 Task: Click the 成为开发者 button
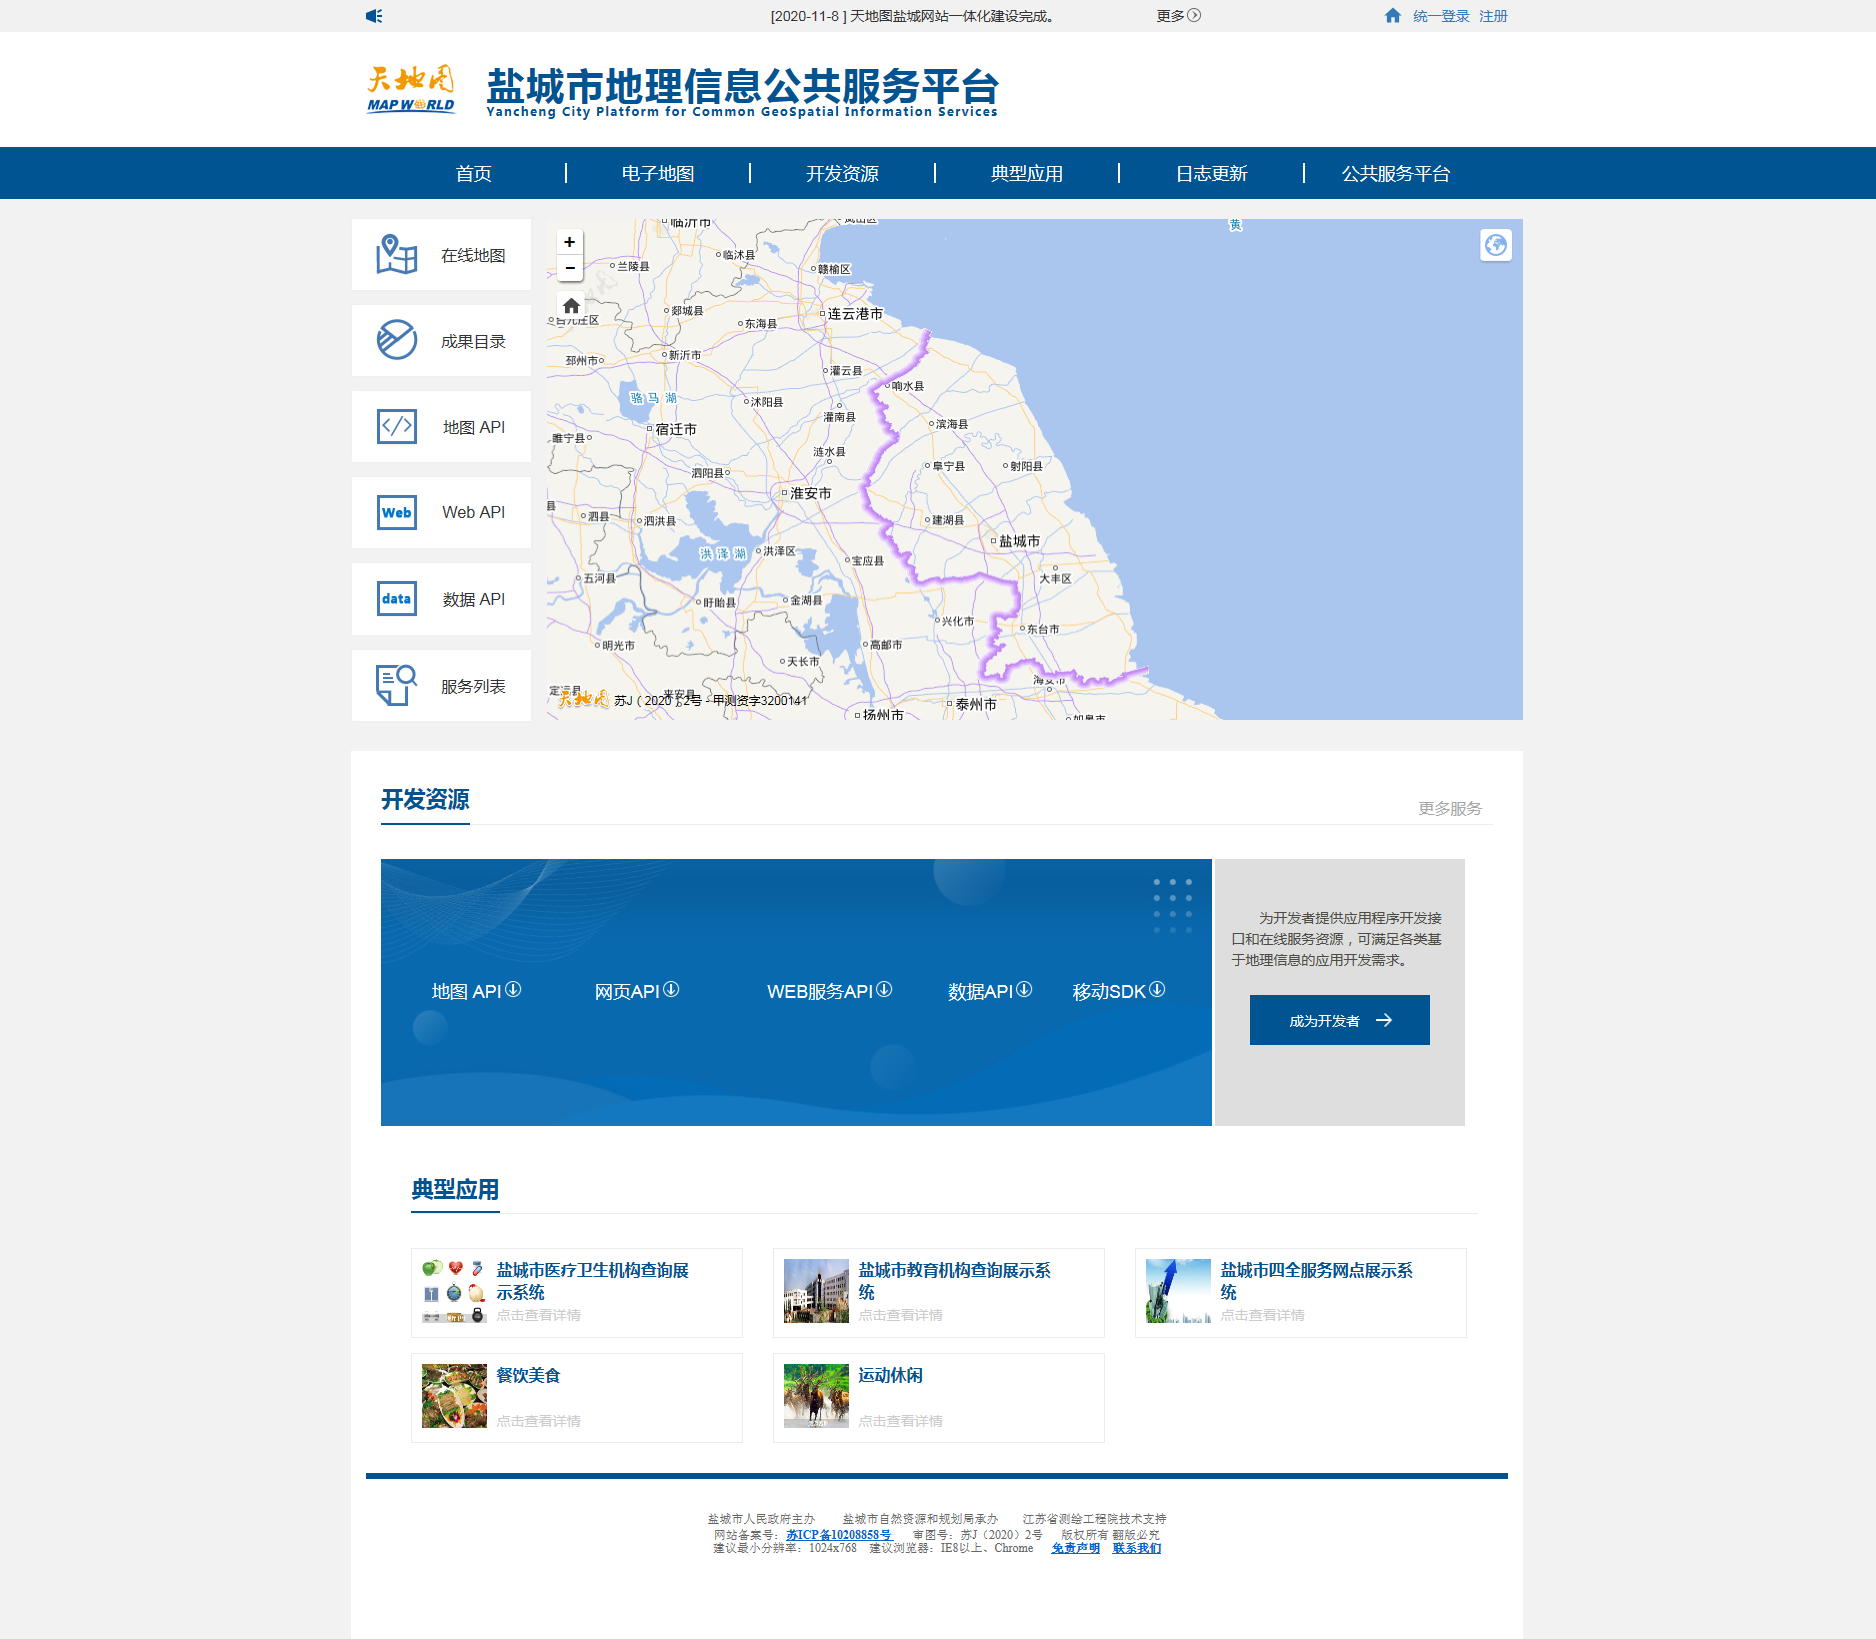pyautogui.click(x=1339, y=1020)
